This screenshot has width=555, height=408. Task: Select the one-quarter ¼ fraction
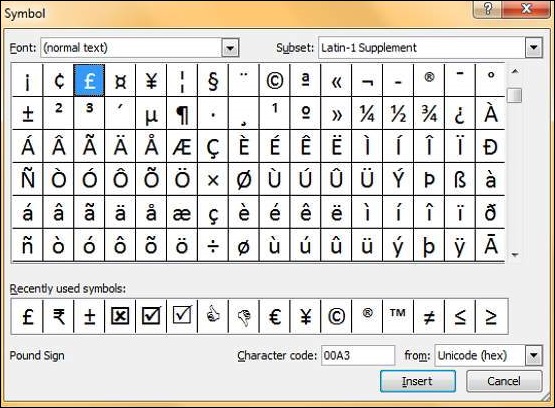tap(367, 113)
